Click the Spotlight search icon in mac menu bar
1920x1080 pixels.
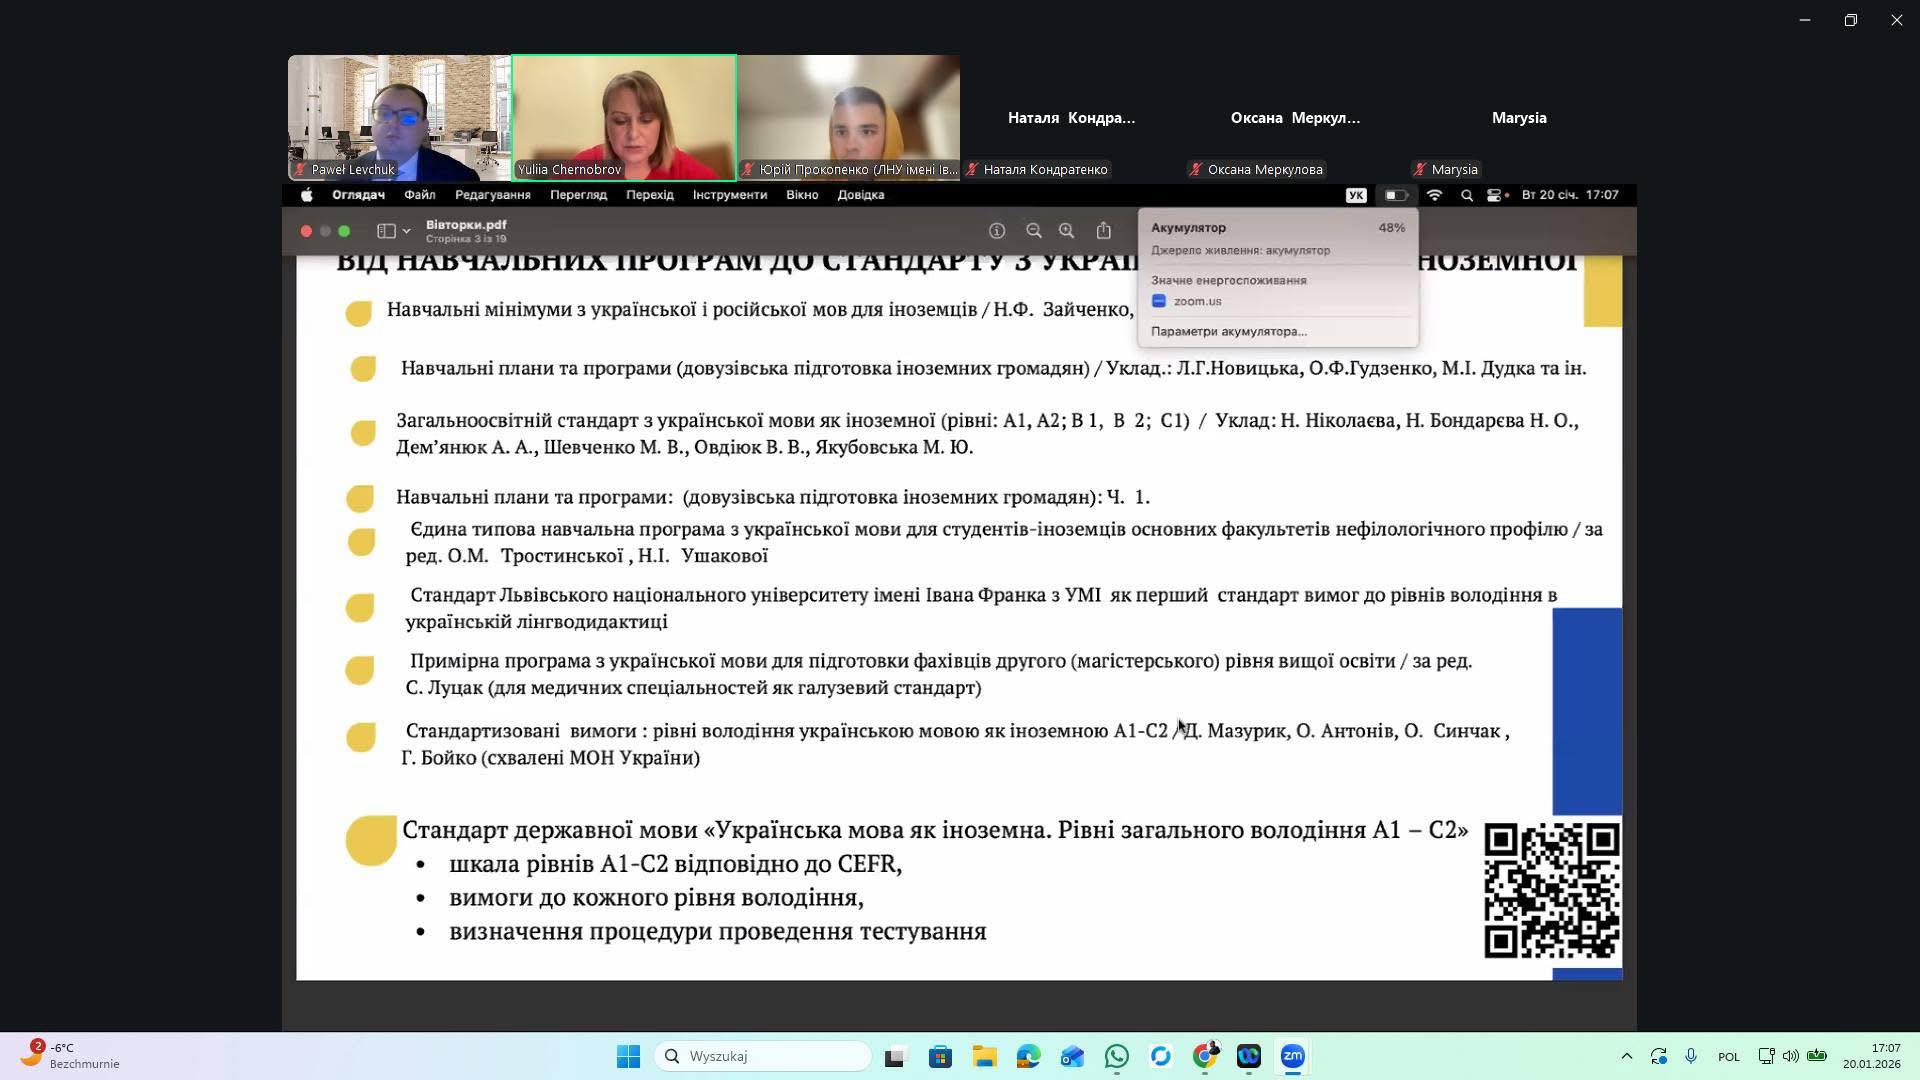click(1466, 195)
